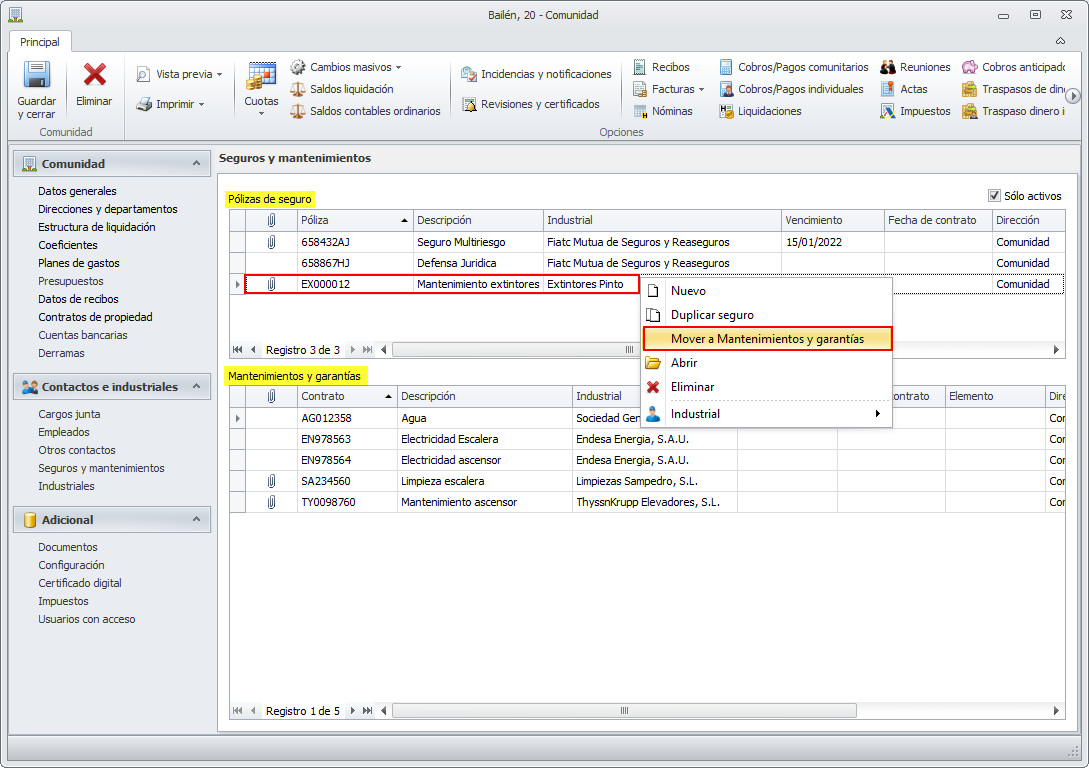This screenshot has width=1089, height=768.
Task: Select Mover a Mantenimientos y garantías
Action: pos(766,339)
